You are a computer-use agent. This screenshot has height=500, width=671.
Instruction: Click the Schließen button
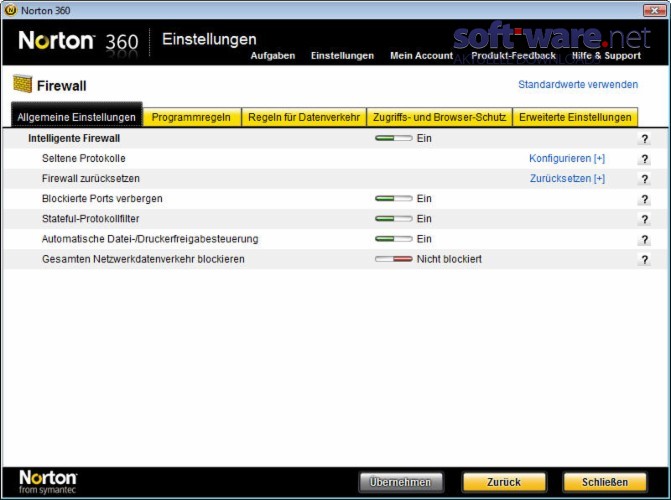(x=605, y=482)
